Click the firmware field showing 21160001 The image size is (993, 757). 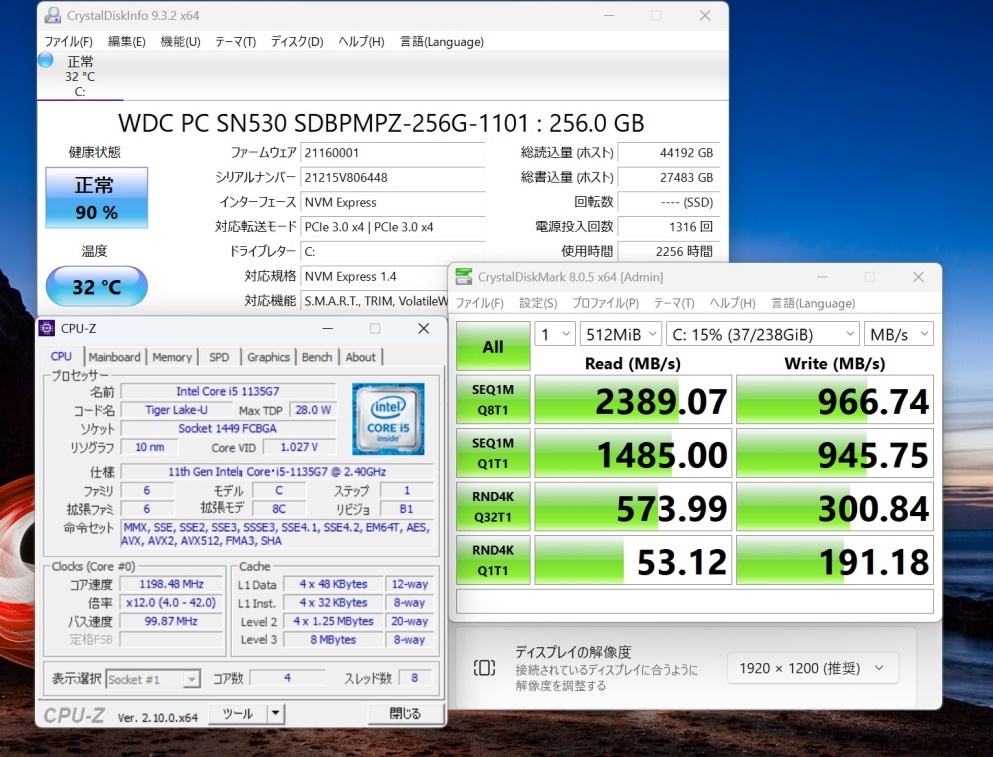(393, 153)
